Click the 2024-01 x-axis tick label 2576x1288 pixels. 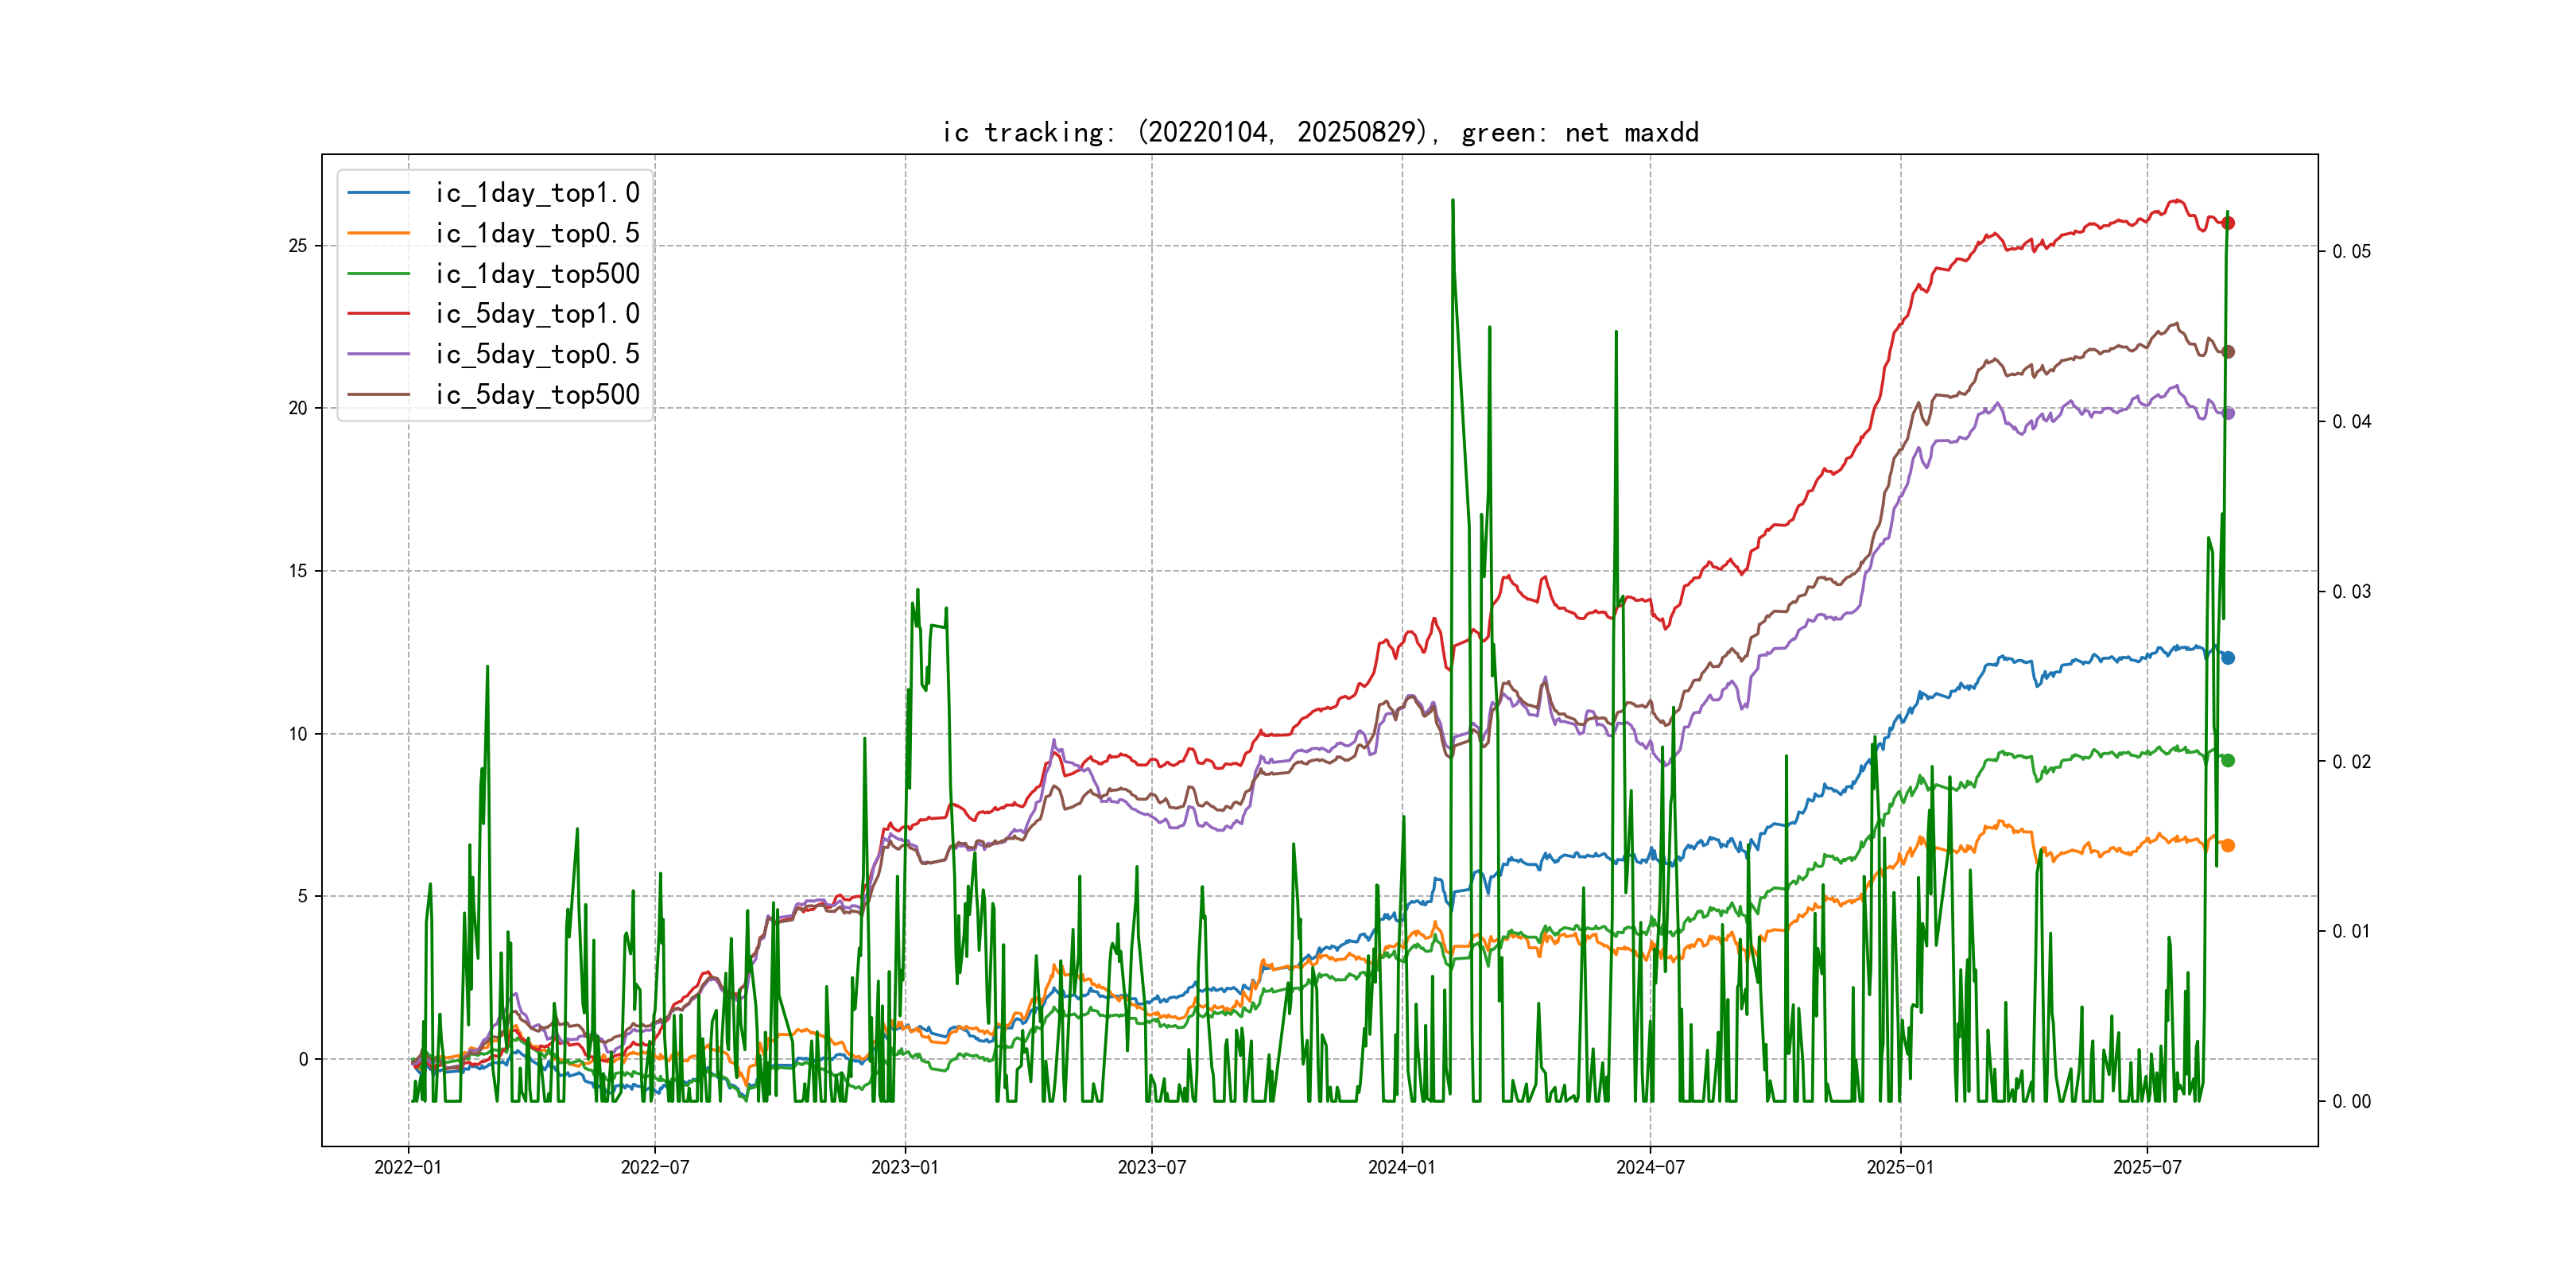(1401, 1167)
